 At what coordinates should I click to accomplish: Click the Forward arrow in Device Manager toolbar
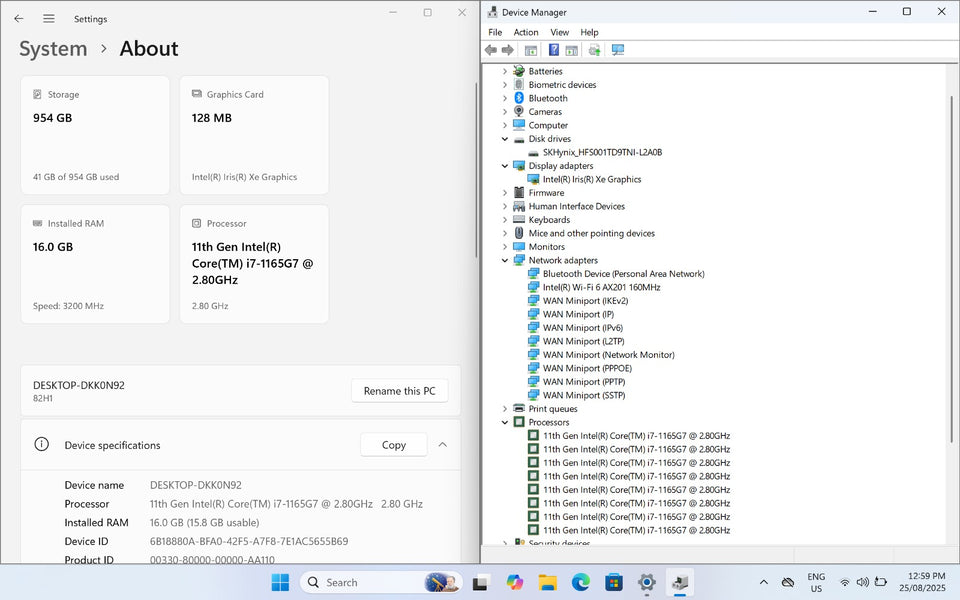[x=508, y=50]
